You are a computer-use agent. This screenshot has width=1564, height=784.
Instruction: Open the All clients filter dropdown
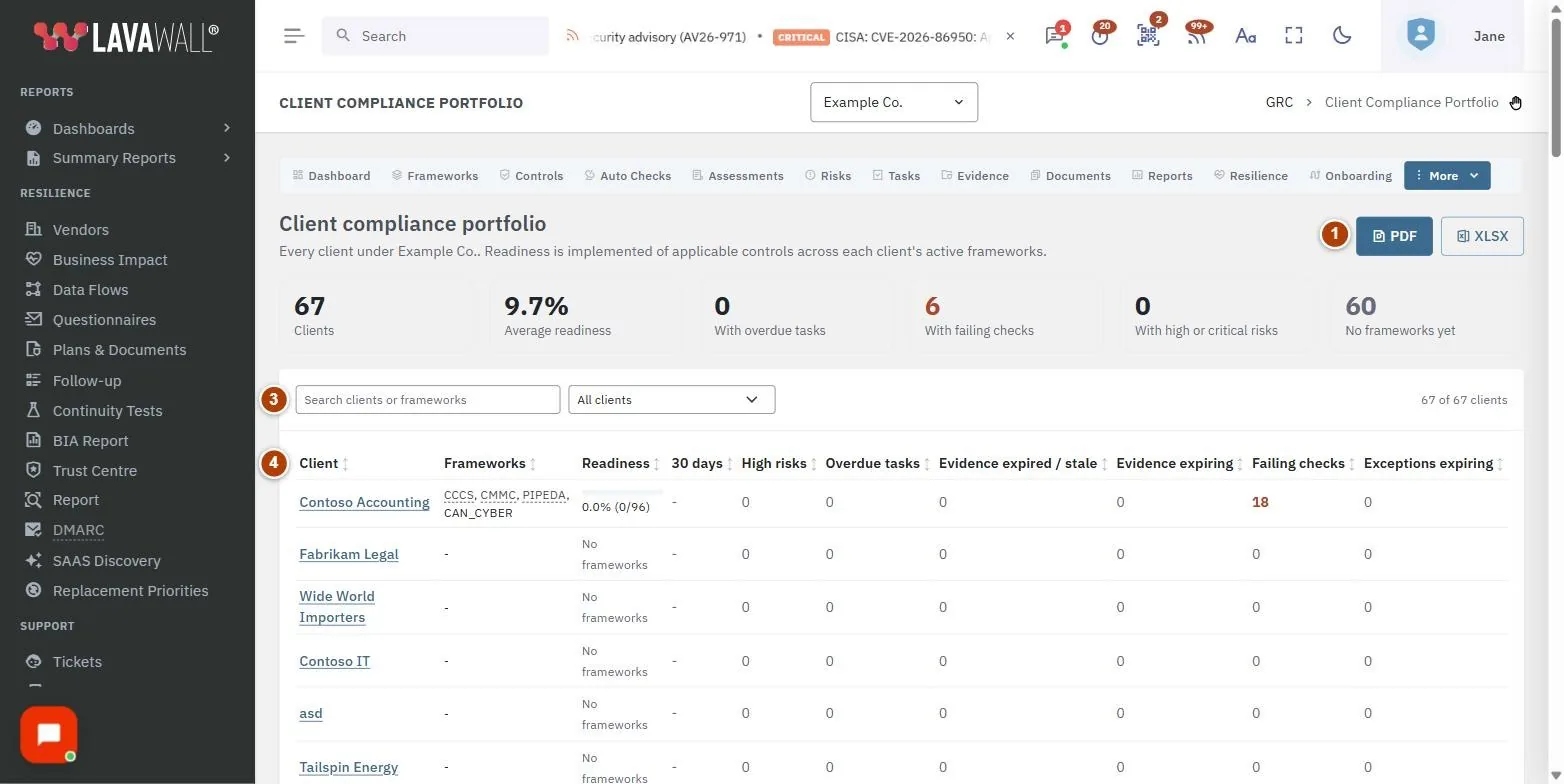click(671, 399)
